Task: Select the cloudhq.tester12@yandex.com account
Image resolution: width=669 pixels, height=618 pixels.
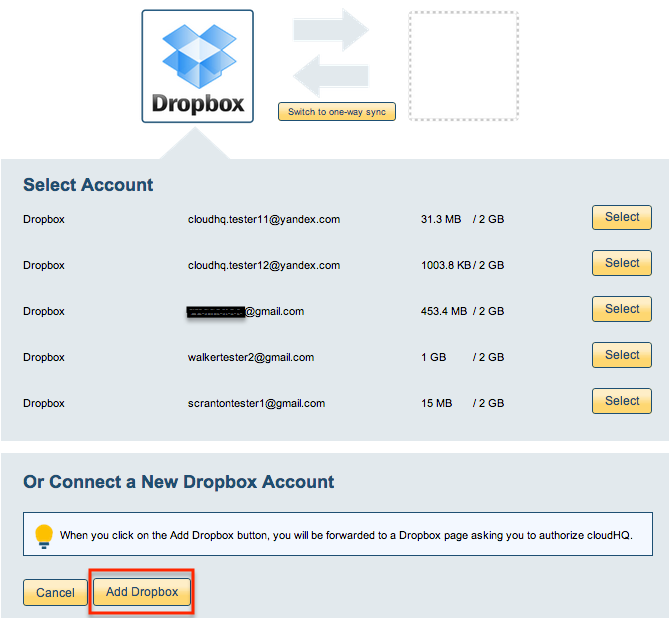Action: point(622,263)
